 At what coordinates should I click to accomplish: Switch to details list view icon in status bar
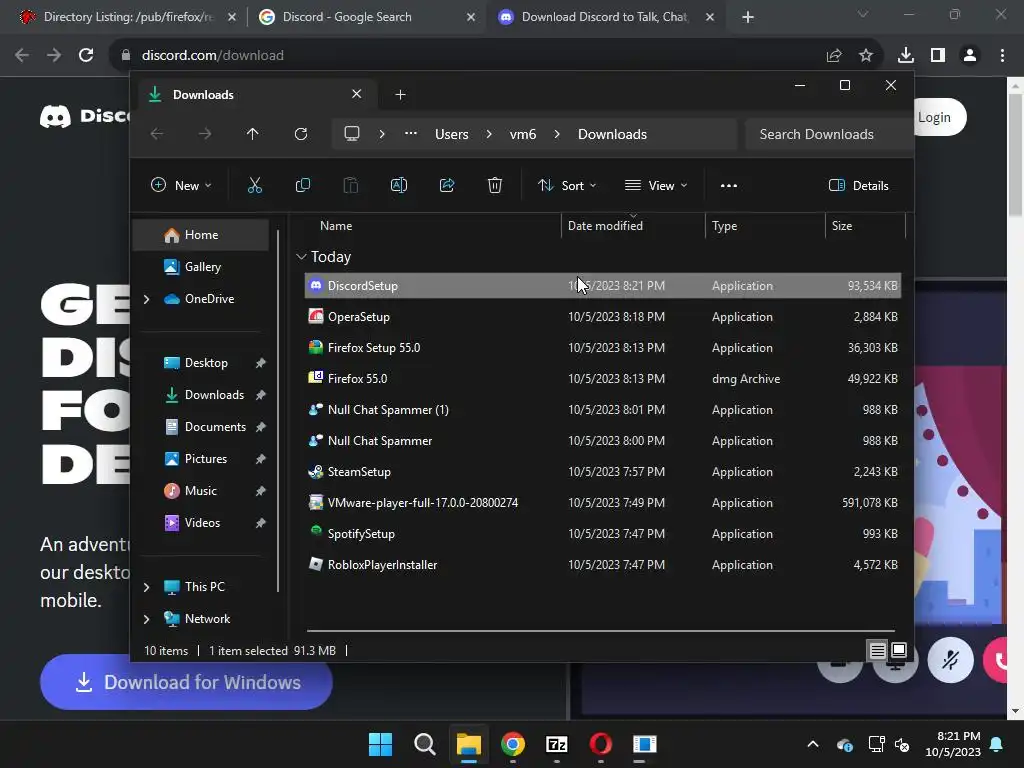[x=878, y=650]
